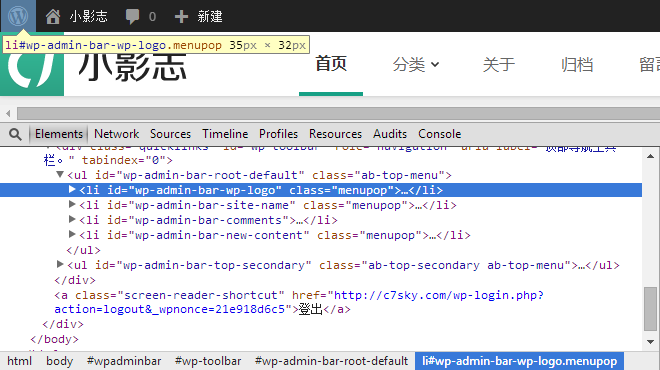The width and height of the screenshot is (660, 370).
Task: Expand the wp-admin-bar-top-secondary ul node
Action: (60, 264)
